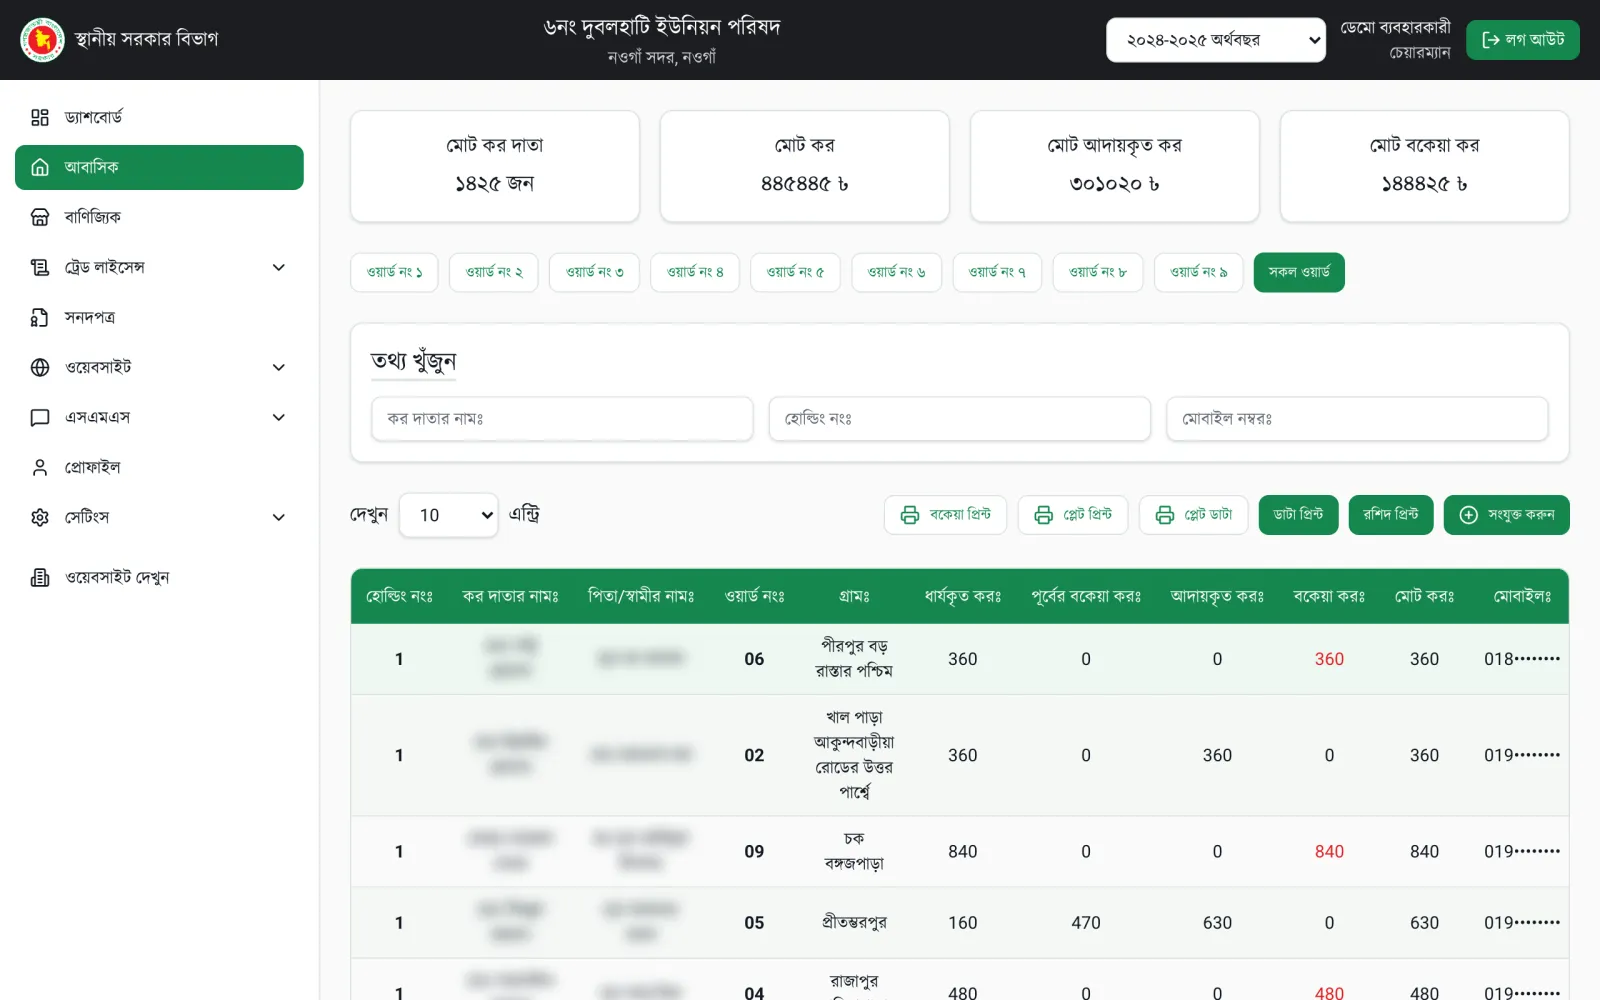
Task: Click plus circle icon on সংযুক্ত করুন
Action: (x=1469, y=515)
